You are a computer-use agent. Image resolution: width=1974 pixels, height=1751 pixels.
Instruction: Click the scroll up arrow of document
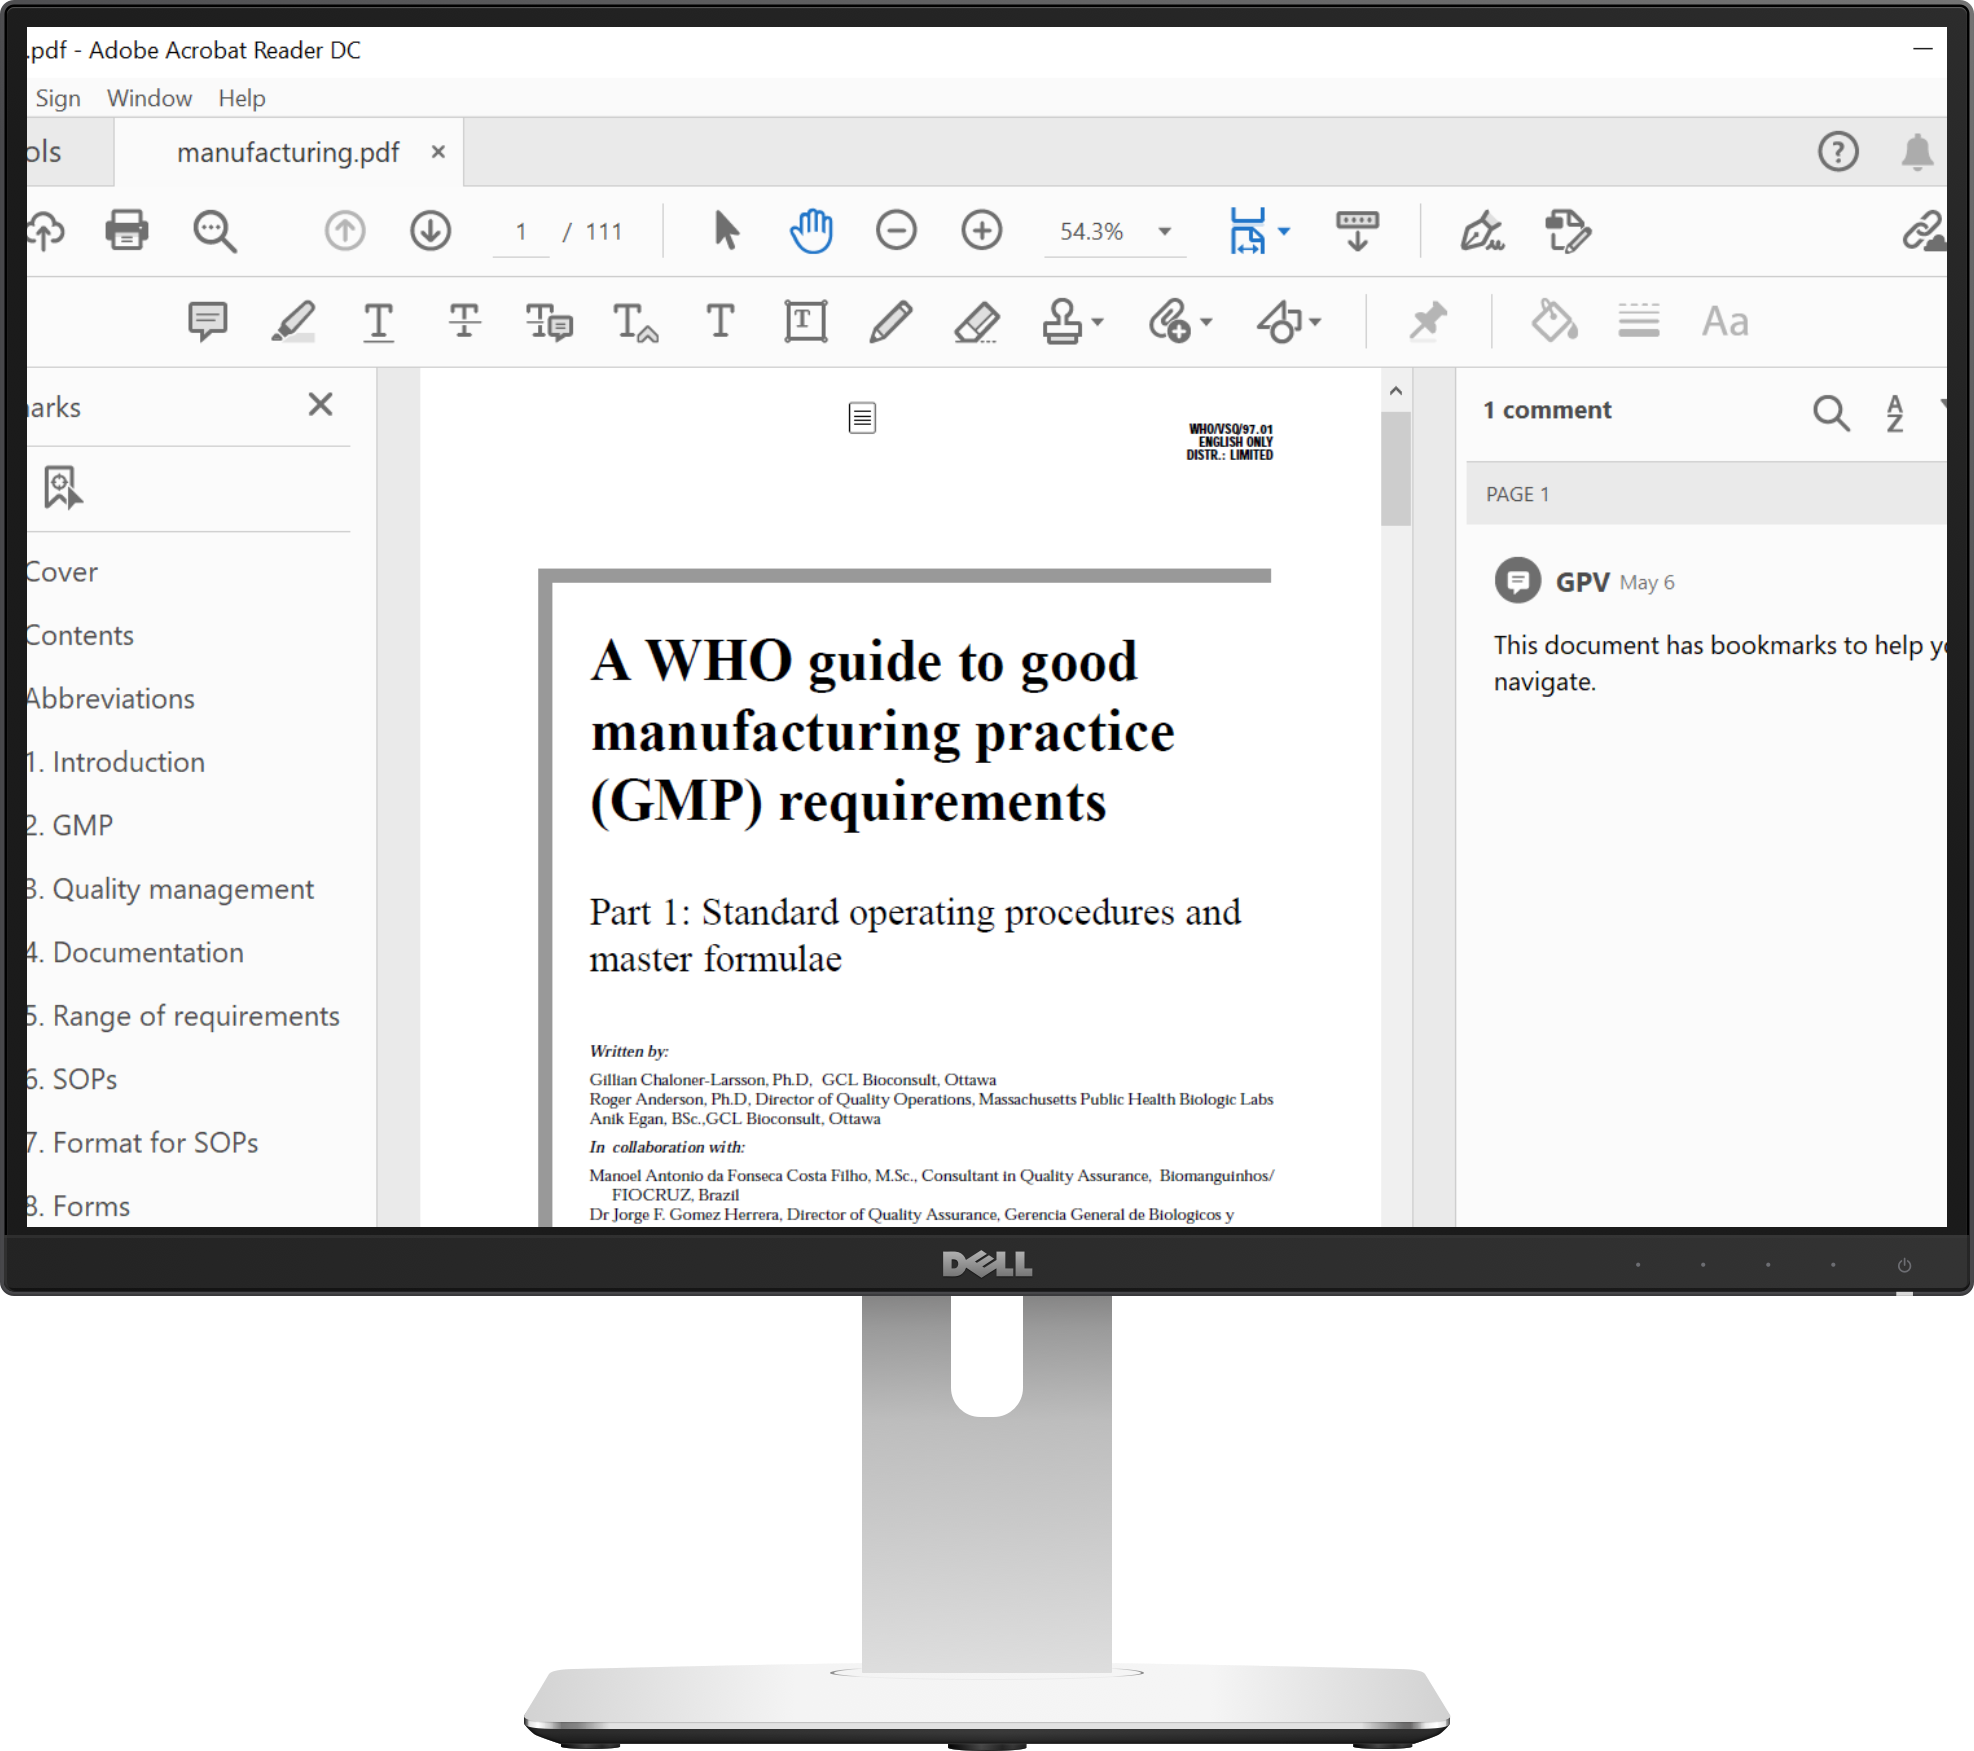click(x=1396, y=391)
